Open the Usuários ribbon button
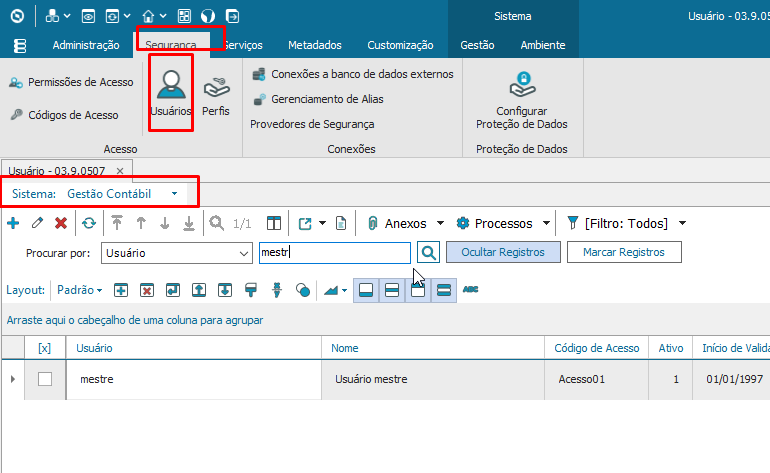 point(171,93)
